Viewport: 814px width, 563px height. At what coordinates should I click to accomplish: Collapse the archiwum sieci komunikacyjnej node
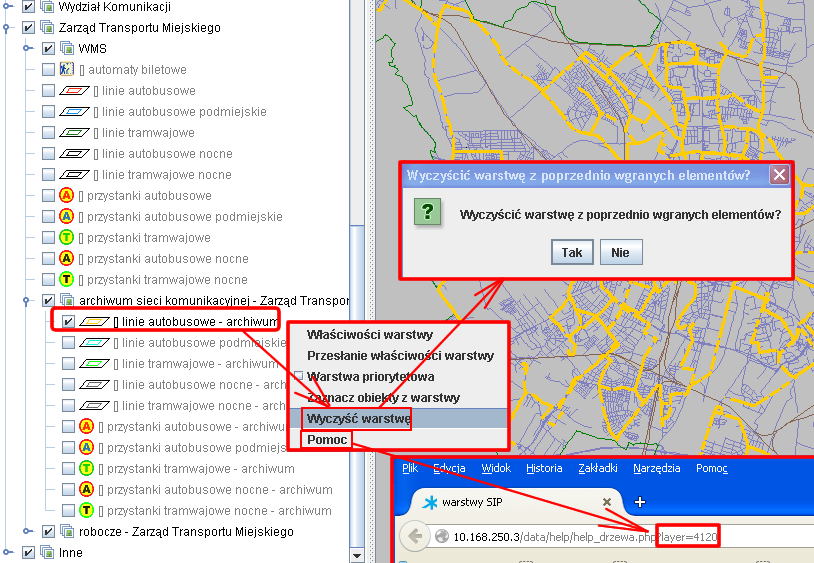point(27,301)
